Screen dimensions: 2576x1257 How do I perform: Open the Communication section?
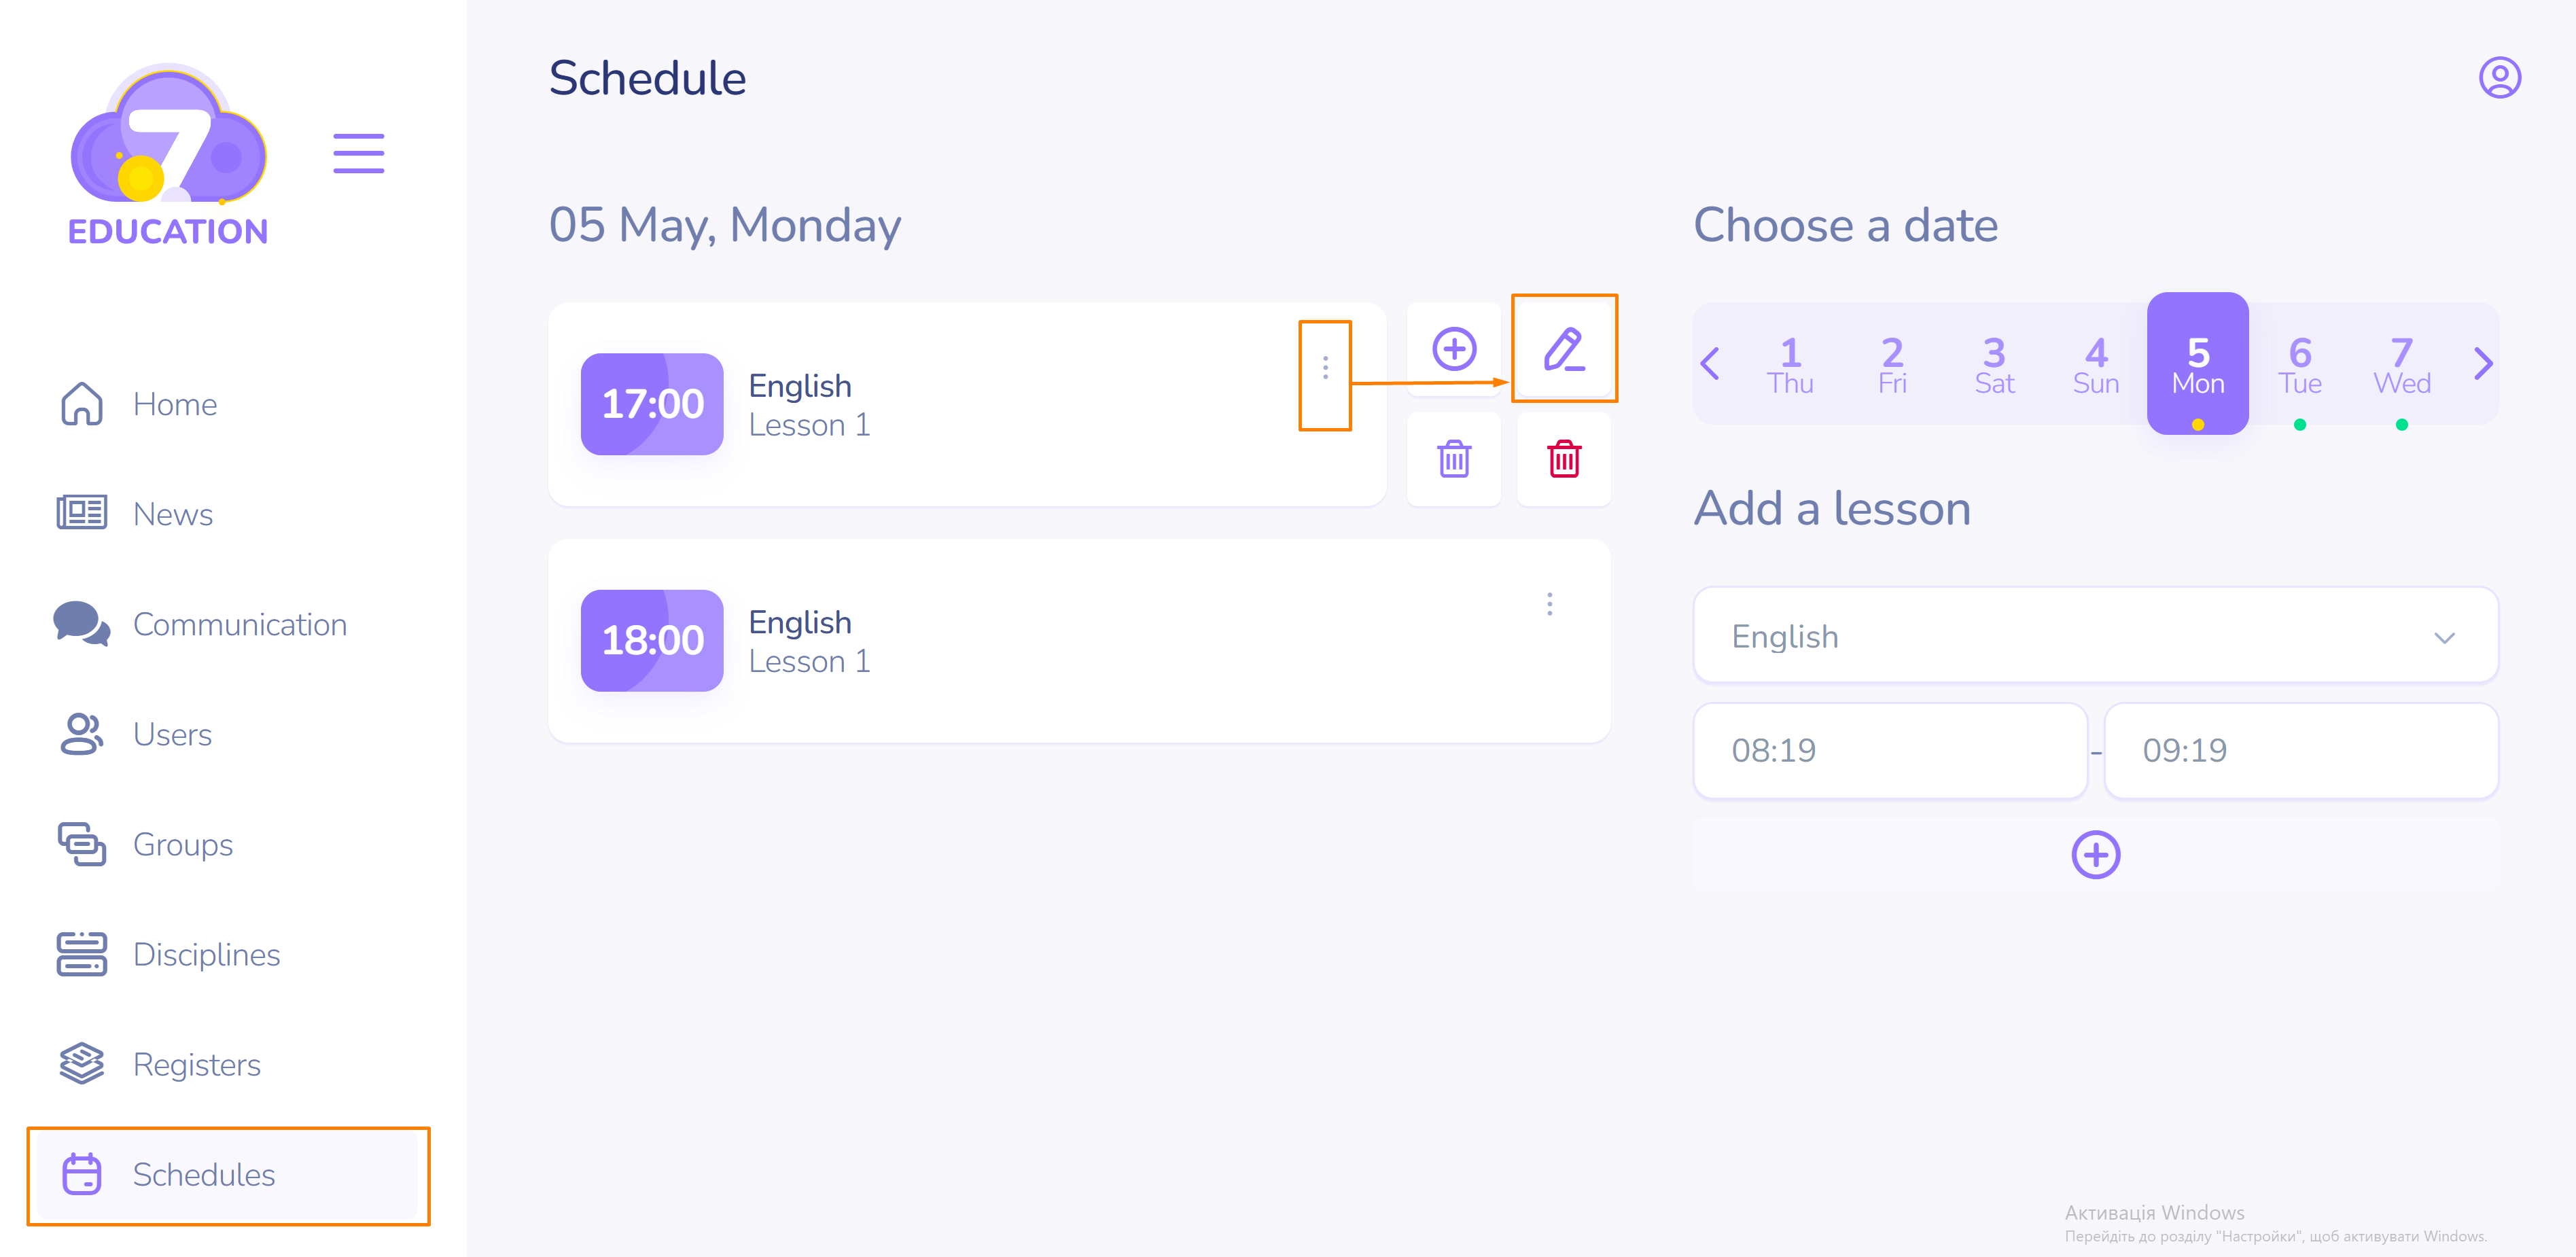239,624
